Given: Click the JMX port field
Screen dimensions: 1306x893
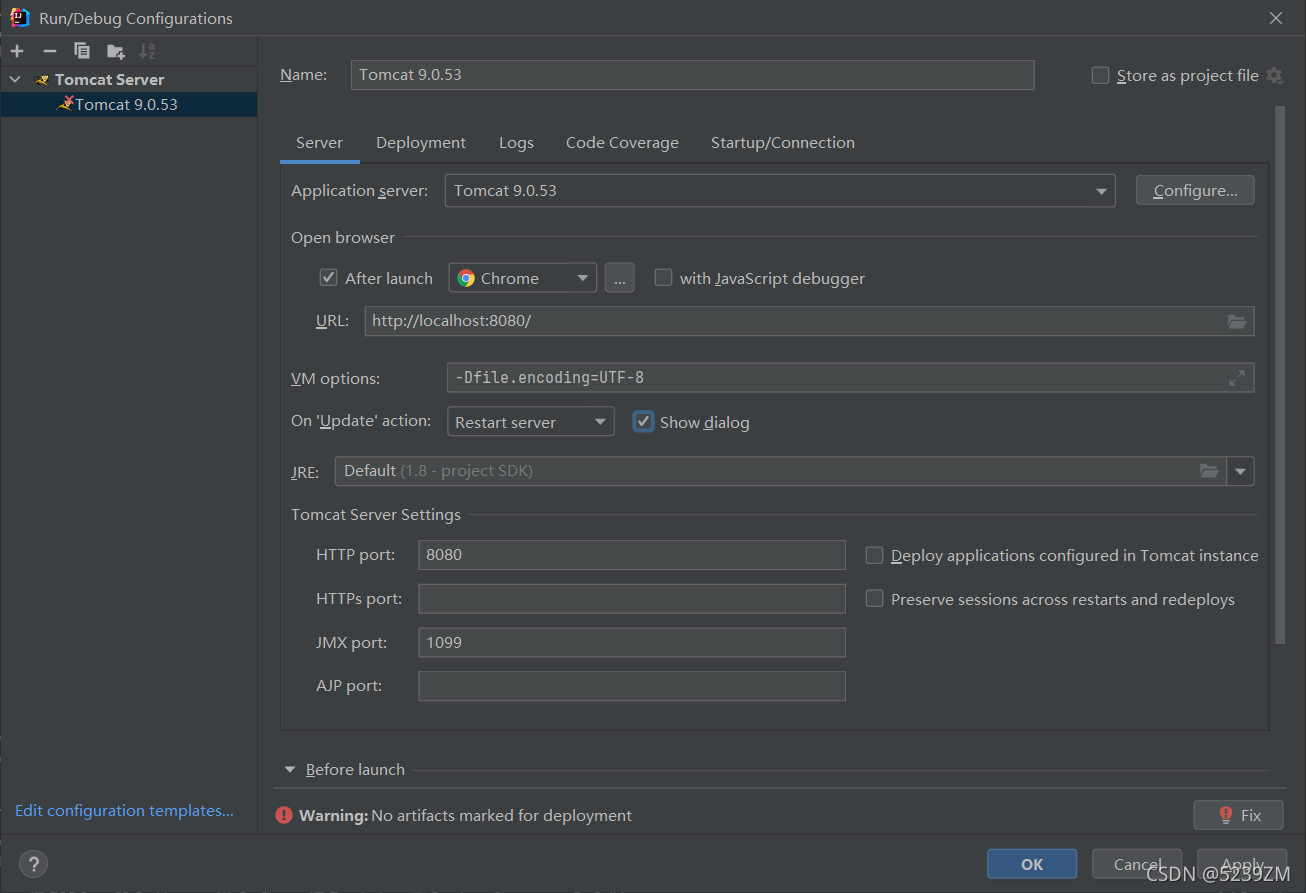Looking at the screenshot, I should (x=632, y=642).
